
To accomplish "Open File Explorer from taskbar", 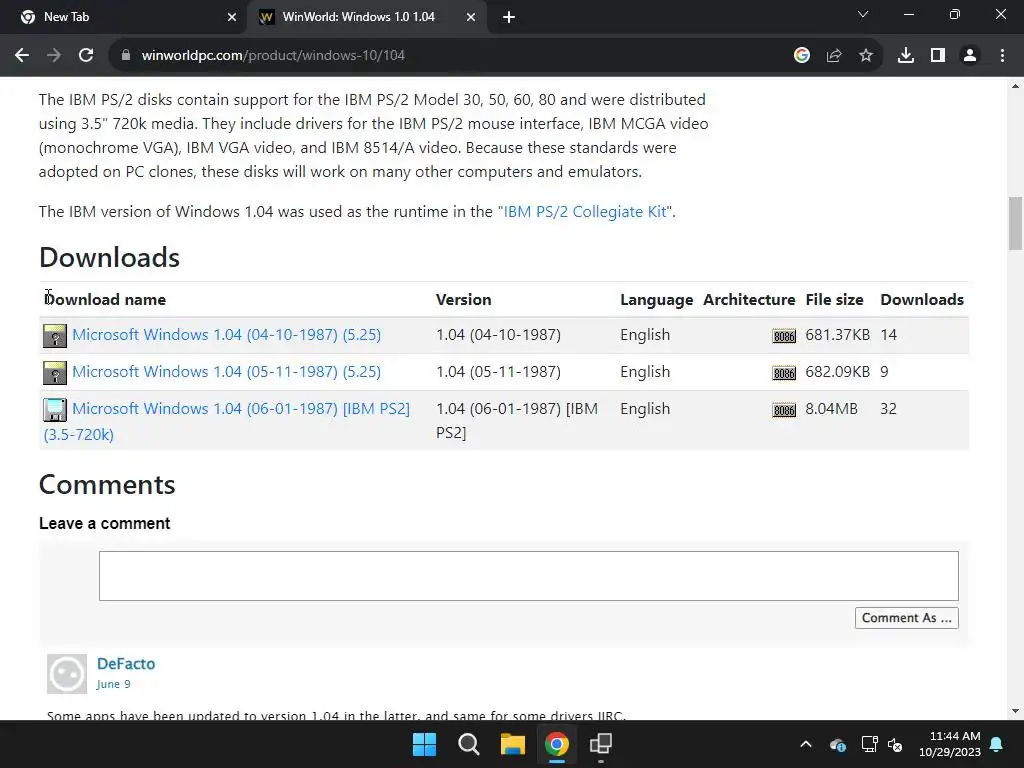I will pyautogui.click(x=513, y=744).
